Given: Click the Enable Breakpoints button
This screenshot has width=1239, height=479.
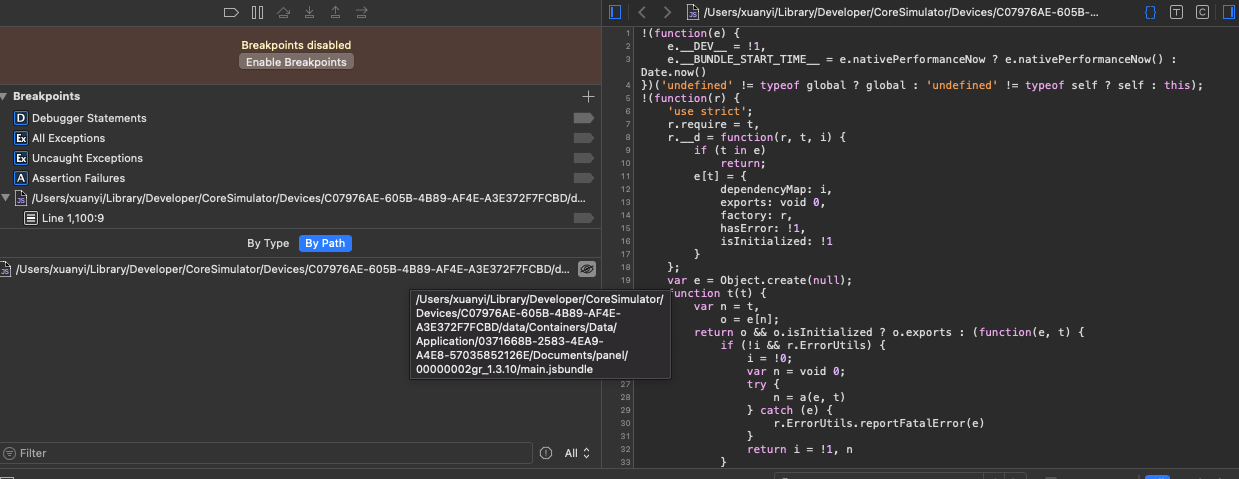Looking at the screenshot, I should 296,62.
